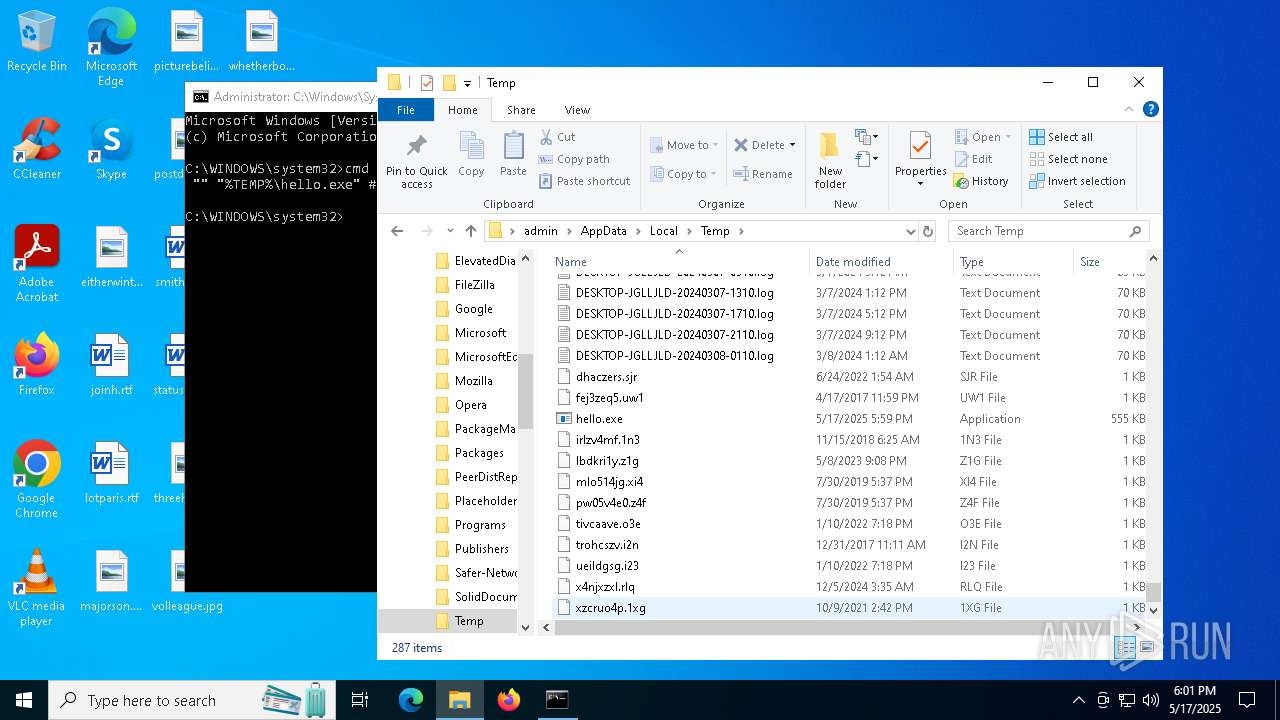Click History in ribbon

(981, 181)
